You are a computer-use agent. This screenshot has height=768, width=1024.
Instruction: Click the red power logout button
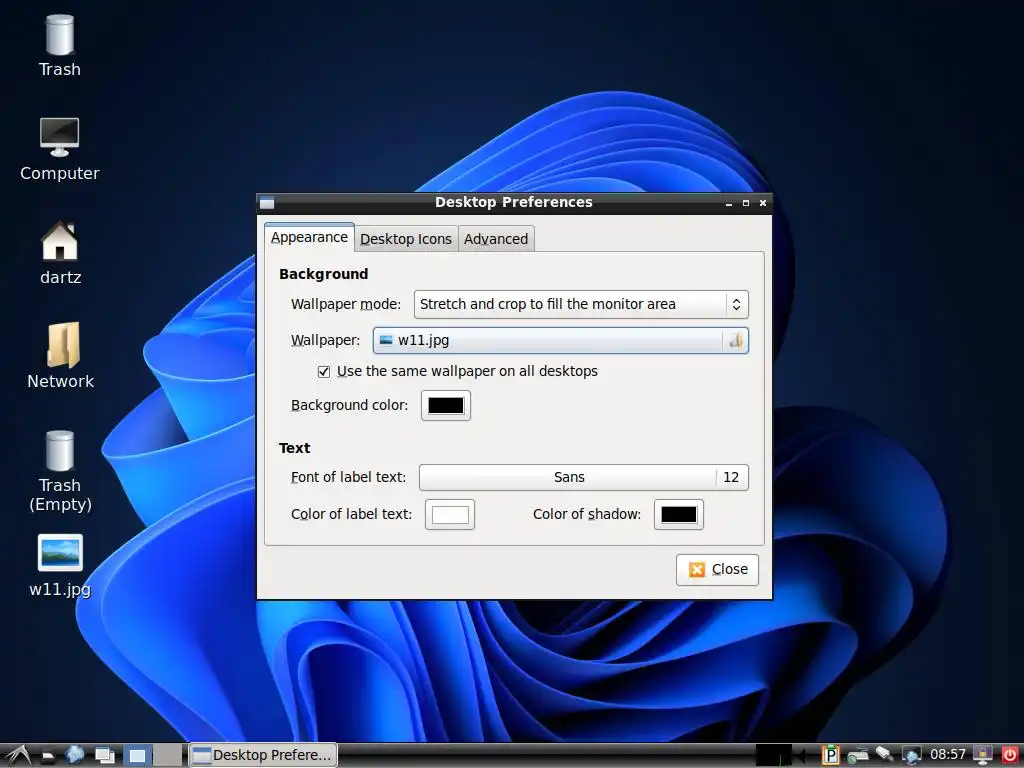point(1010,755)
